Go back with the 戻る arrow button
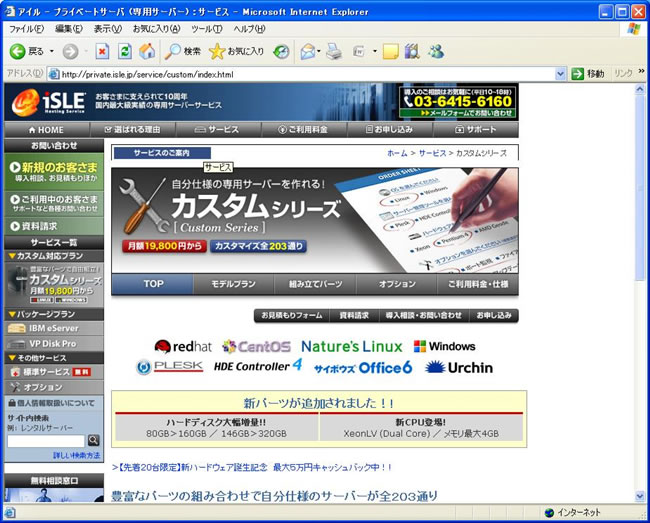The height and width of the screenshot is (523, 650). 26,51
